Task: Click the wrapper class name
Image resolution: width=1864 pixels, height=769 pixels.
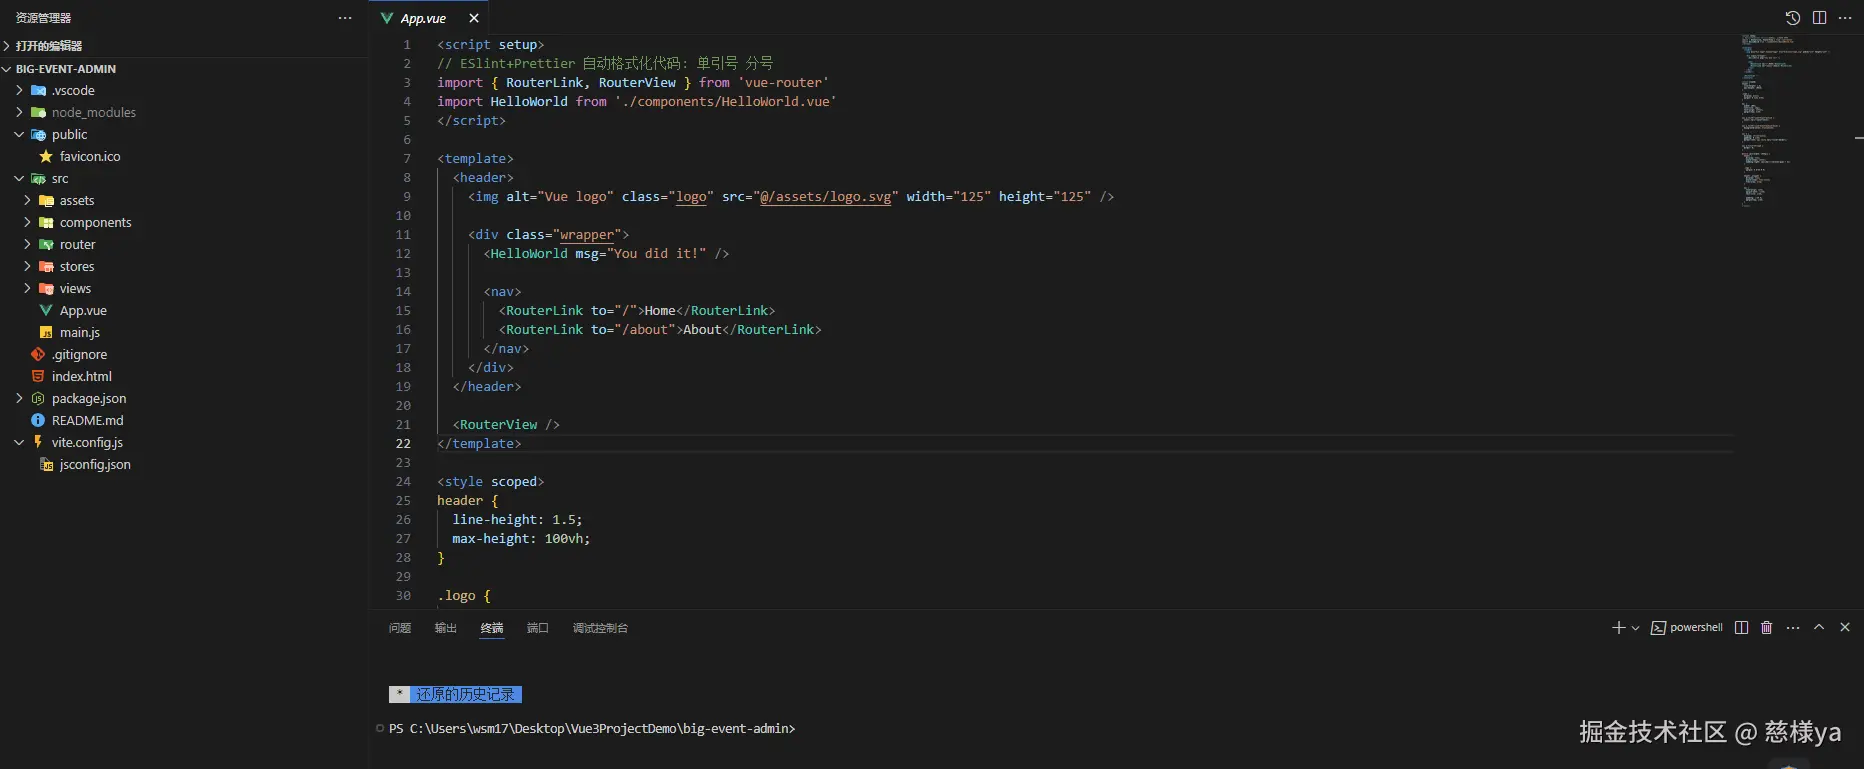Action: [x=587, y=235]
